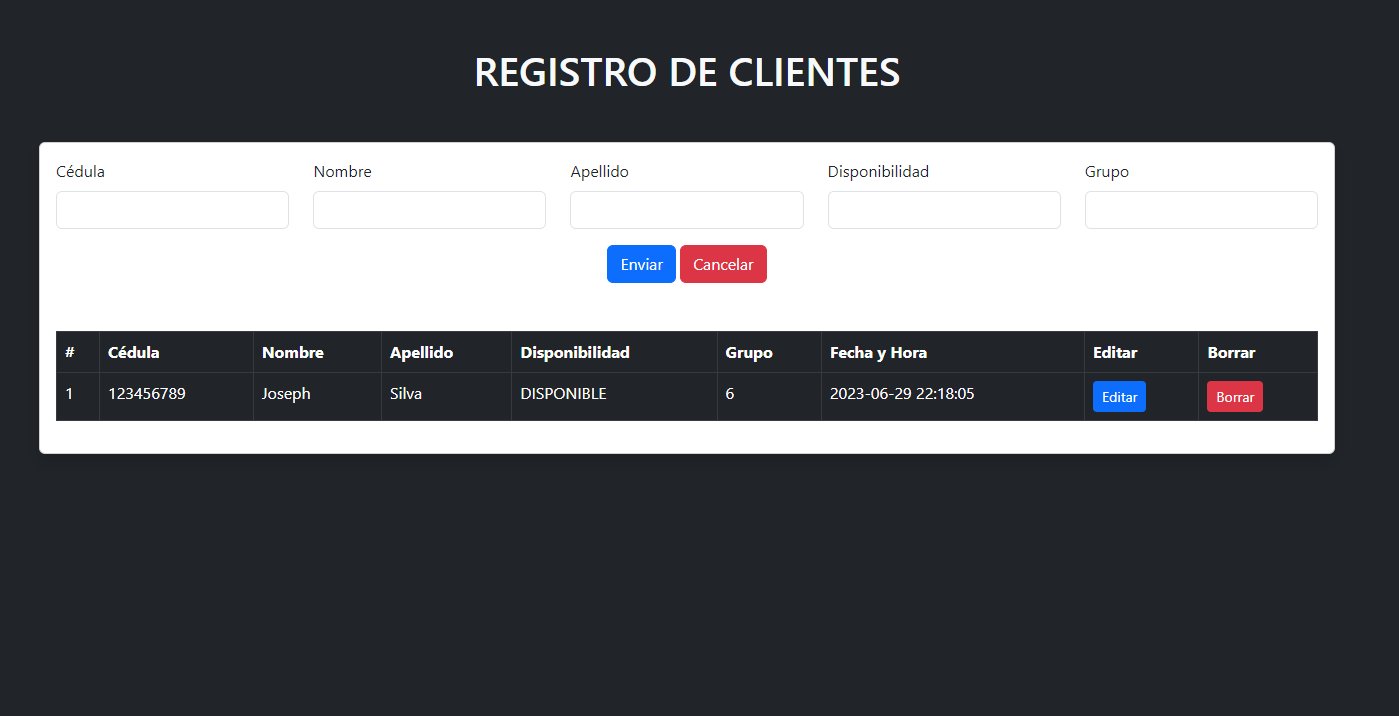Image resolution: width=1399 pixels, height=716 pixels.
Task: Click the Grupo form label
Action: point(1107,172)
